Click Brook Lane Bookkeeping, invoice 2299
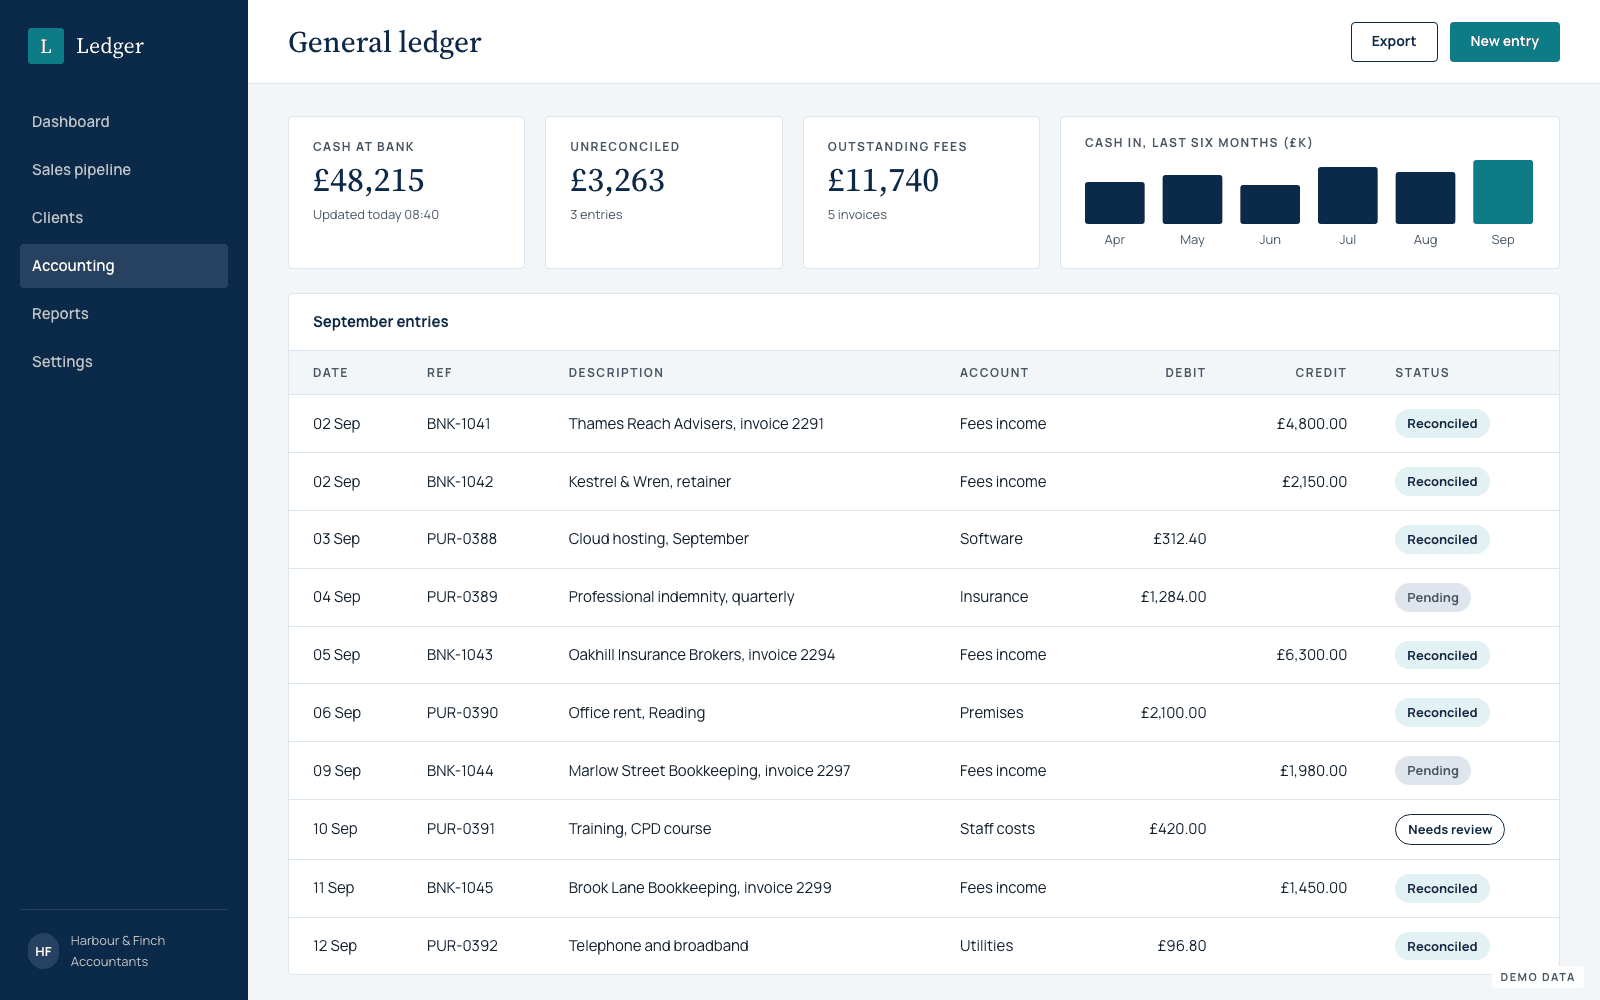 700,888
